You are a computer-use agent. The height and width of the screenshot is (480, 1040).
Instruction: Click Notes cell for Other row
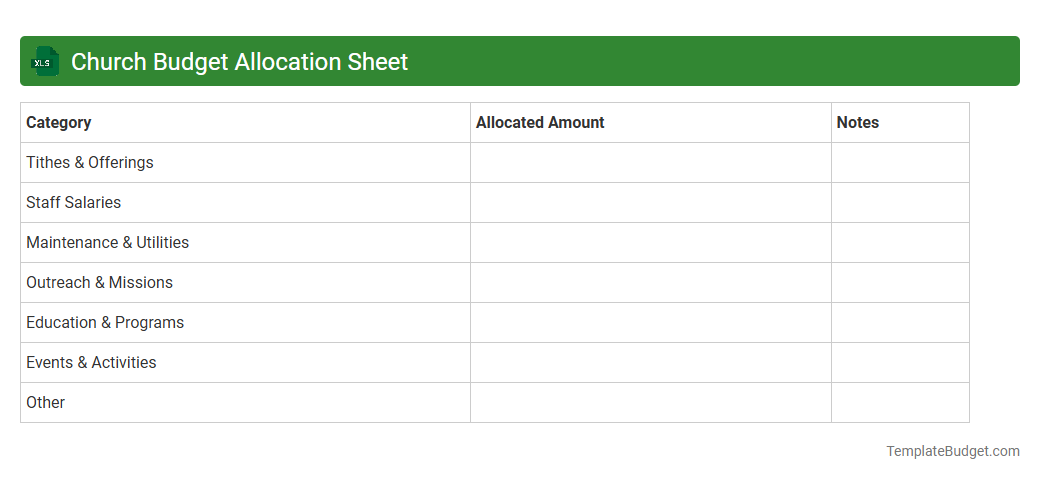point(900,402)
